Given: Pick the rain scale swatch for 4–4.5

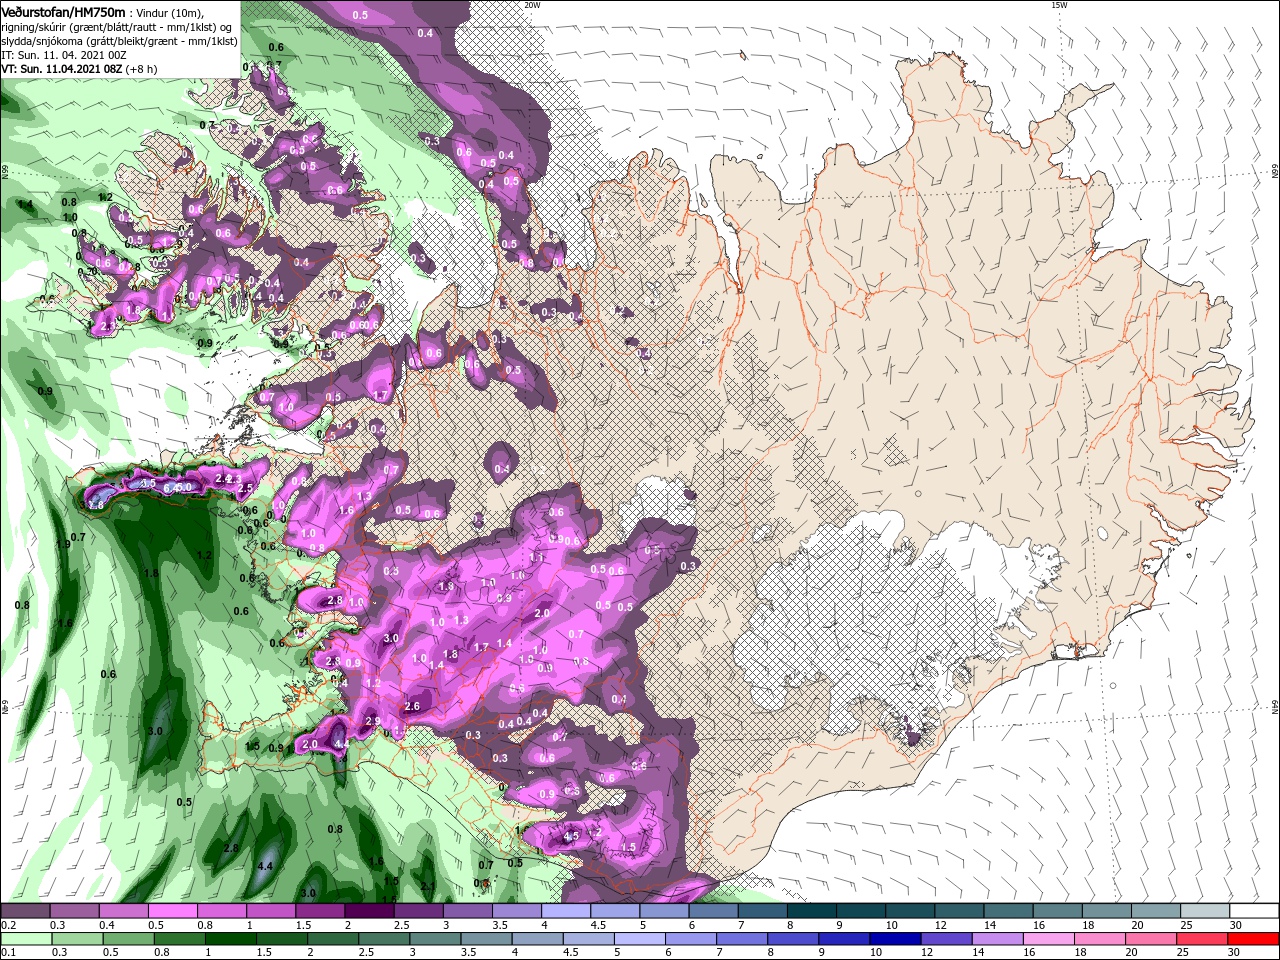Looking at the screenshot, I should coord(538,939).
